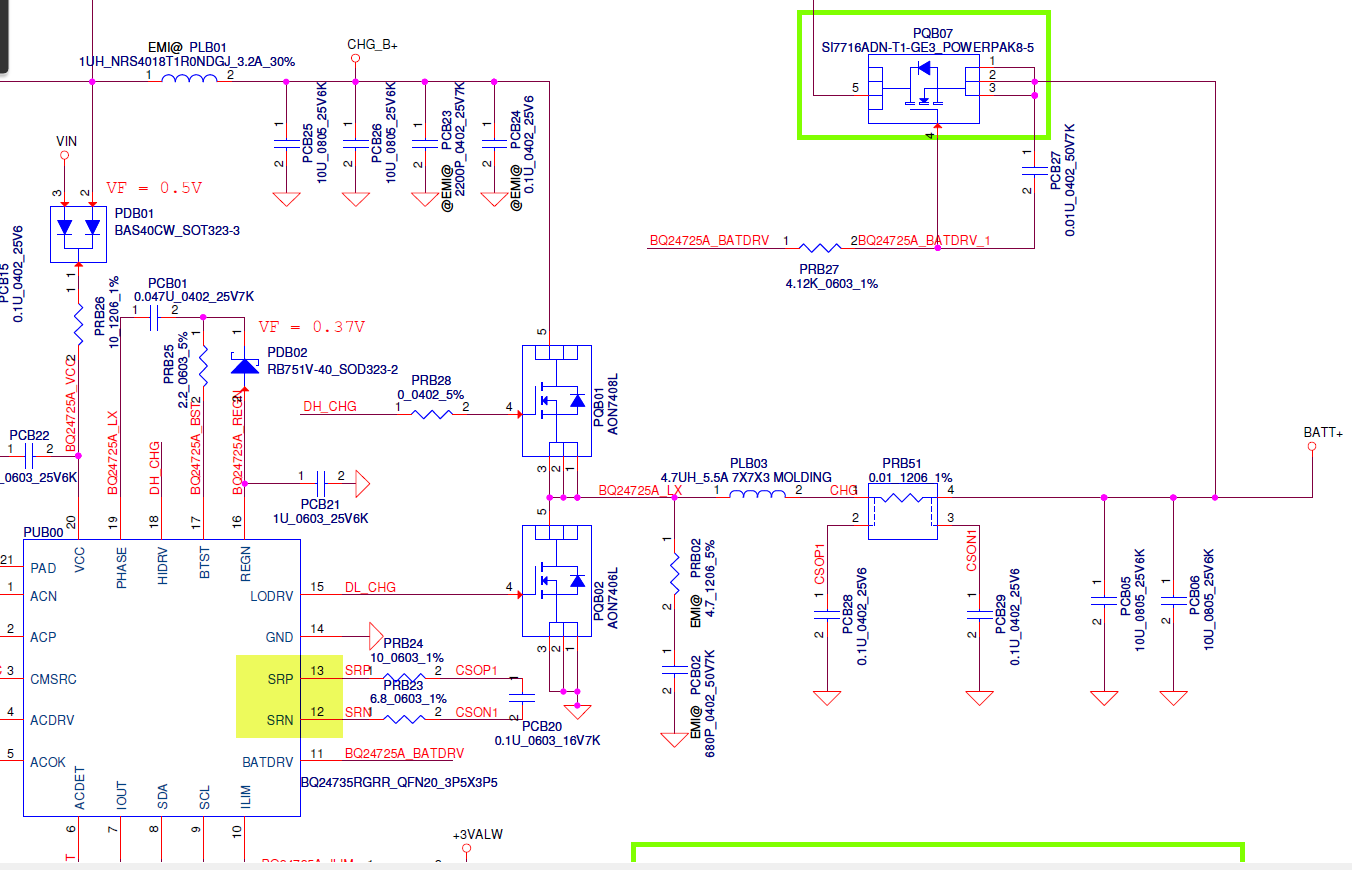Click the PCB21 capacitor symbol
Image resolution: width=1352 pixels, height=870 pixels.
pyautogui.click(x=321, y=484)
